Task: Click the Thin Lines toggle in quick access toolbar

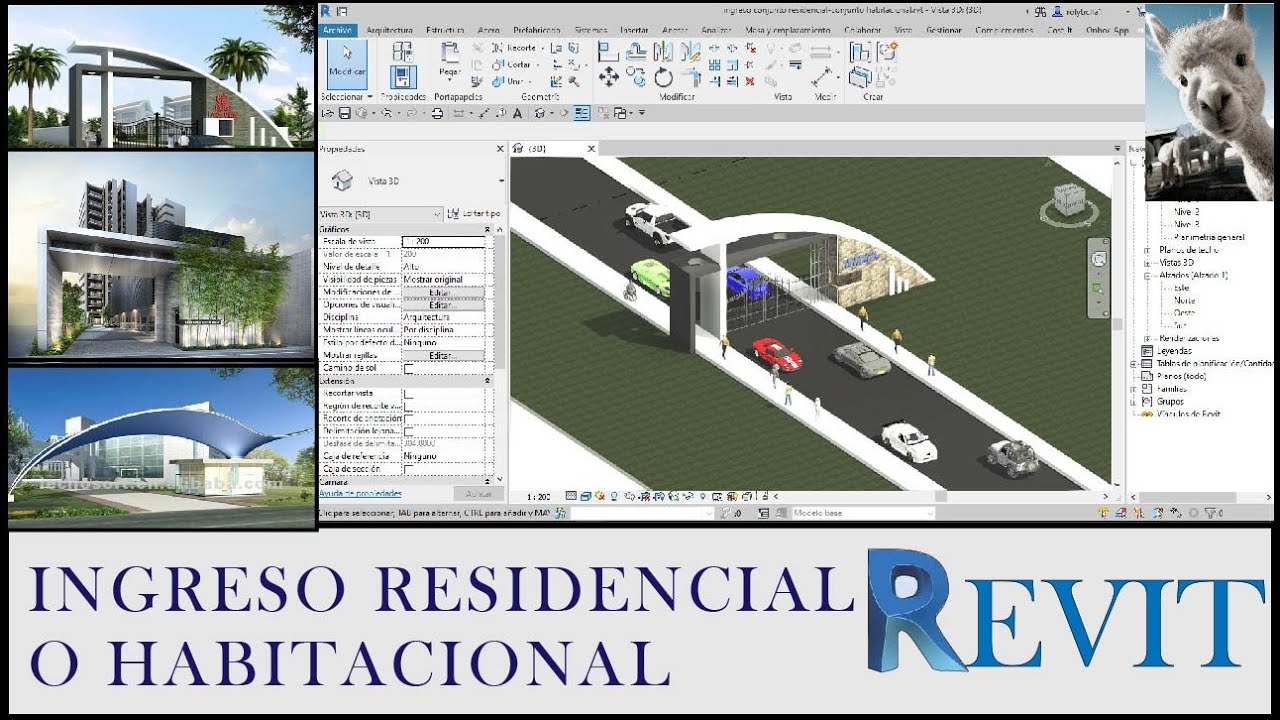Action: (582, 113)
